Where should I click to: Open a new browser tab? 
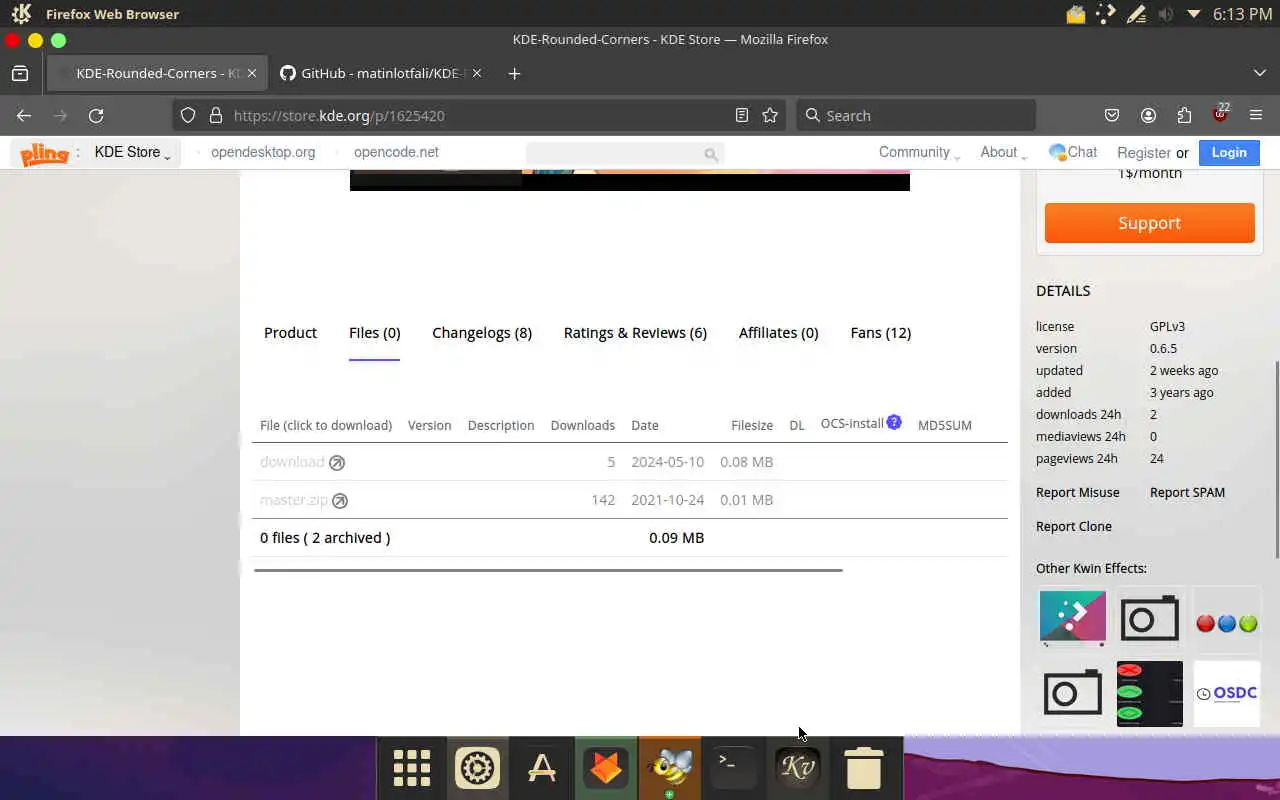514,73
